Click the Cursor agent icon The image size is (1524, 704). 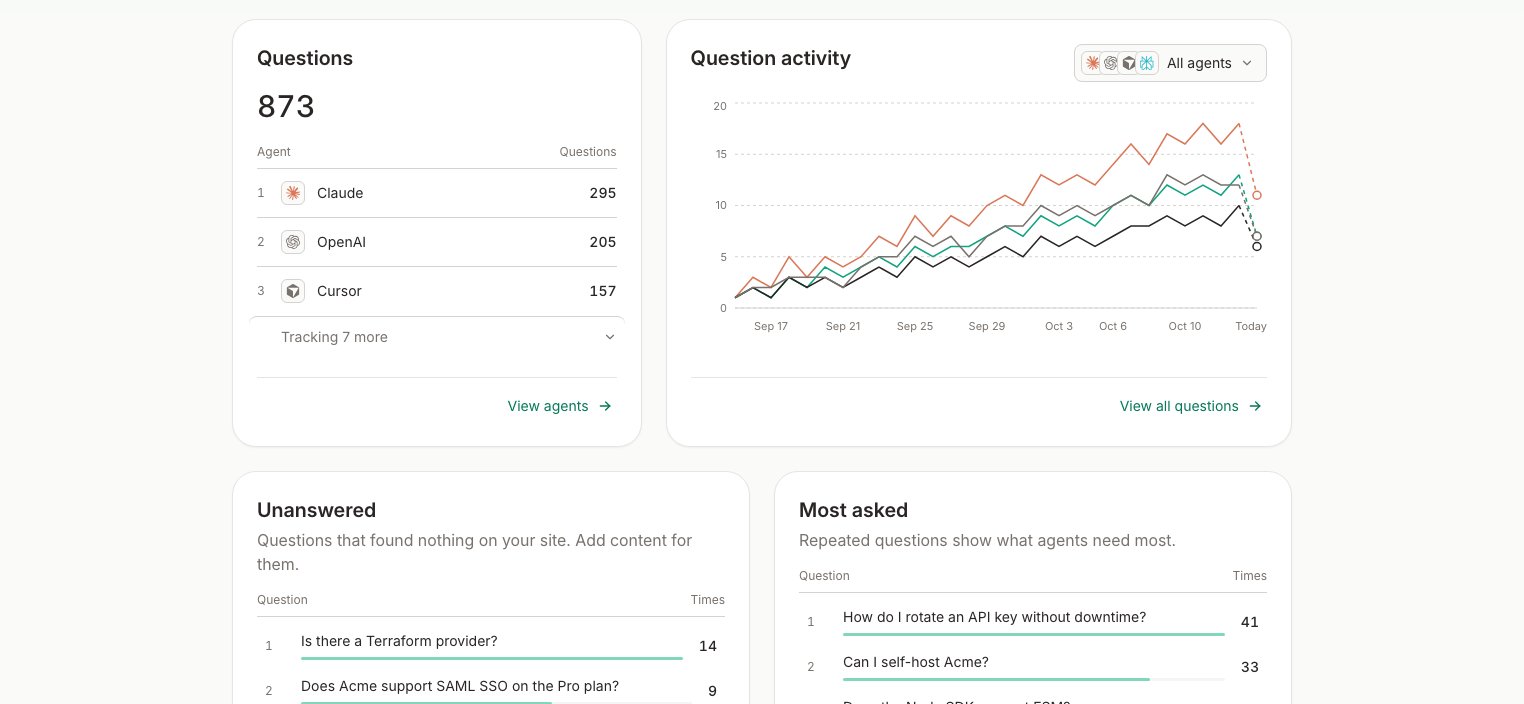click(x=293, y=291)
